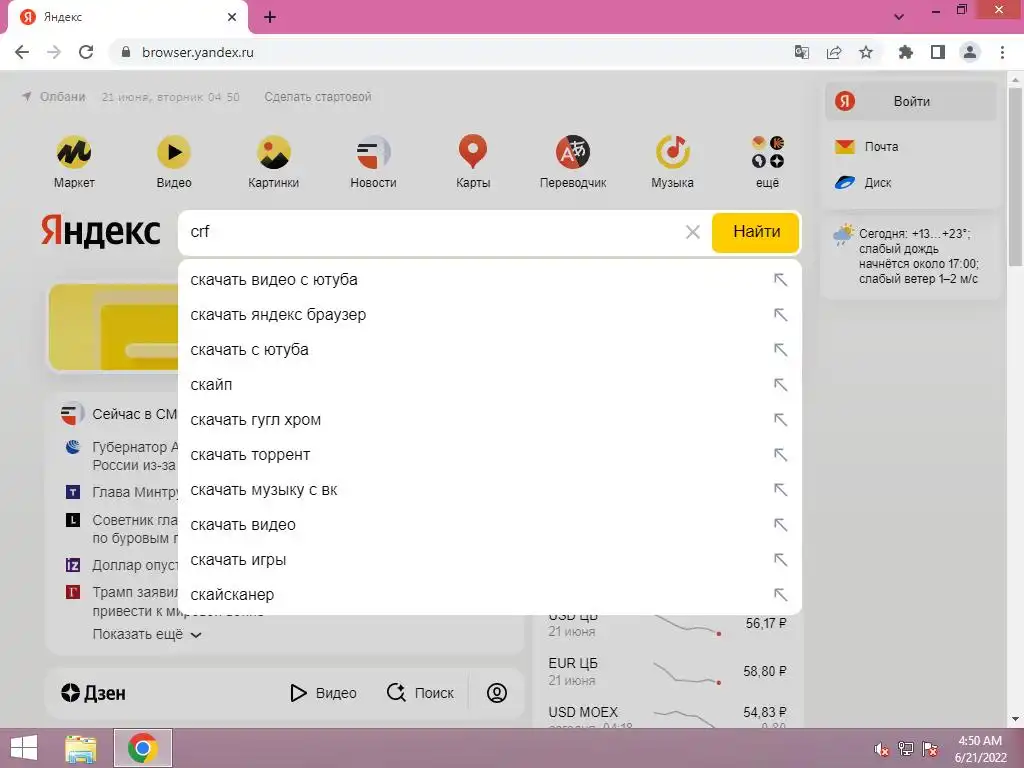Open new tab with plus button

tap(270, 17)
